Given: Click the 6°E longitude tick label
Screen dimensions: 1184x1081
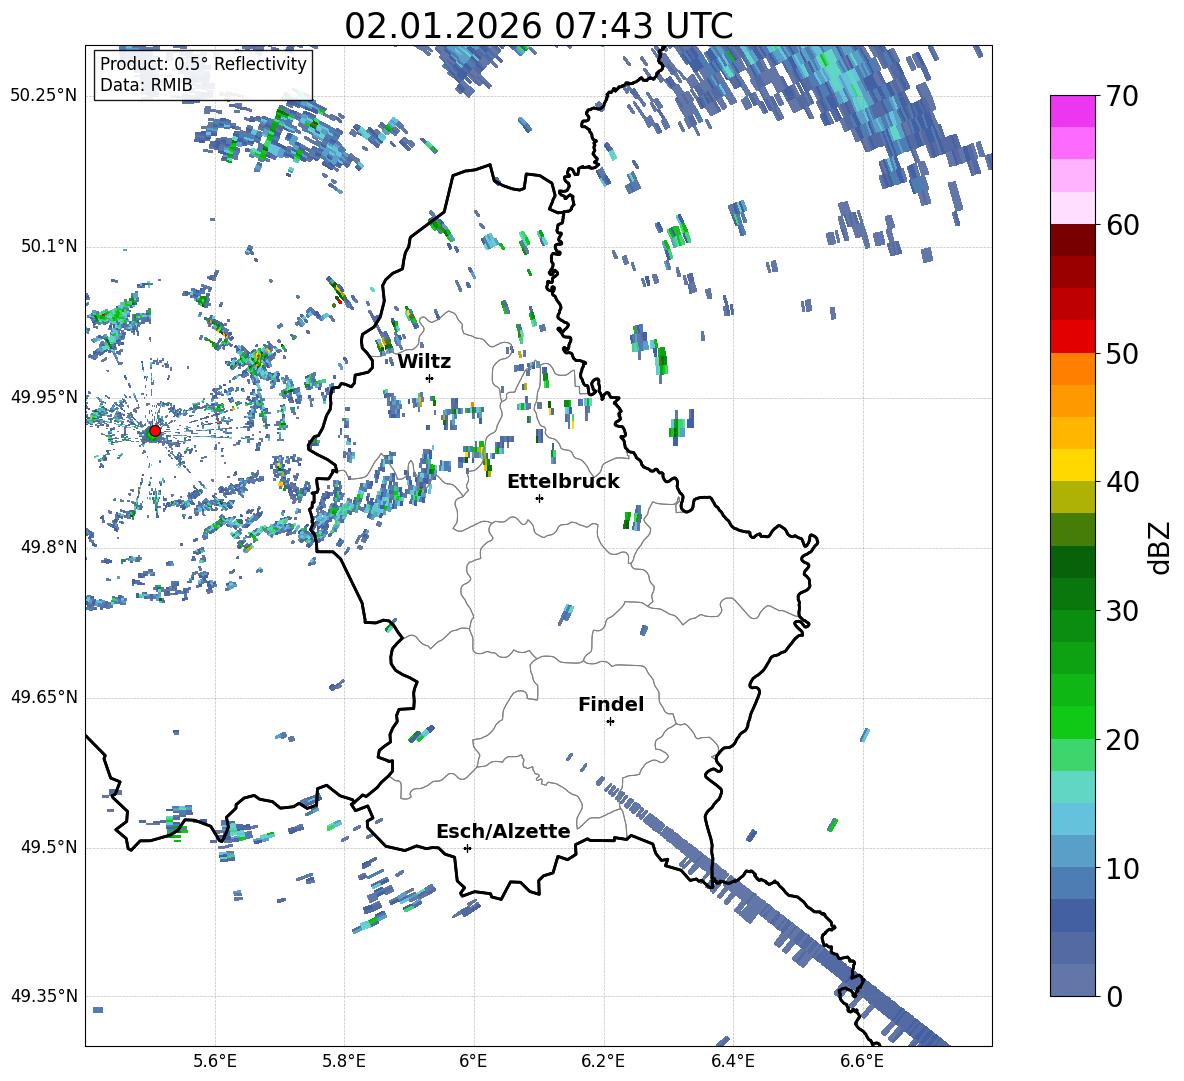Looking at the screenshot, I should [x=473, y=1061].
